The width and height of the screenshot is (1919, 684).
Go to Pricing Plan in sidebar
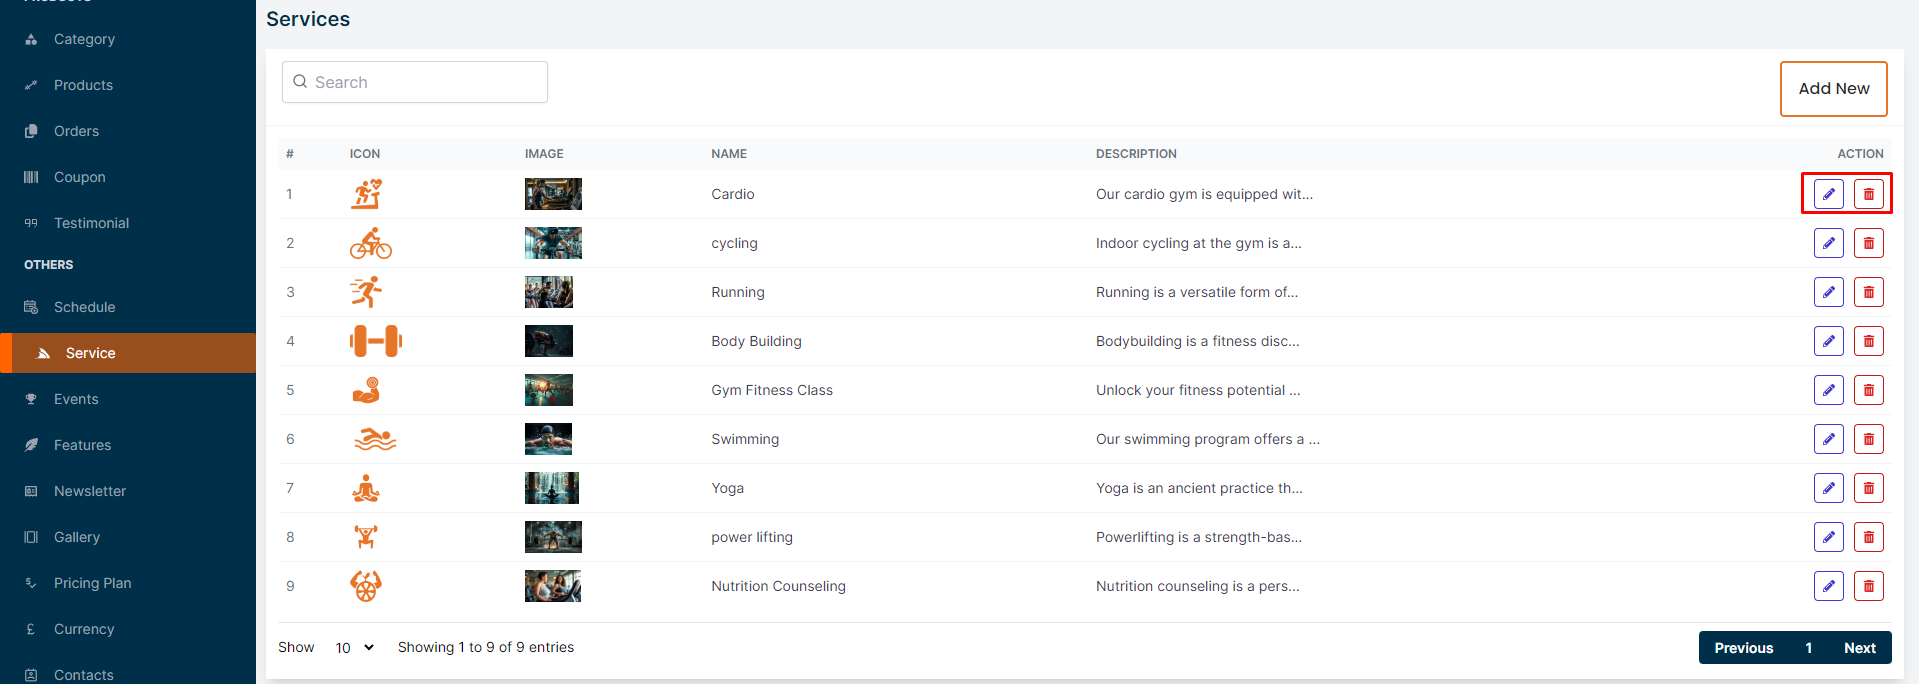[x=92, y=583]
